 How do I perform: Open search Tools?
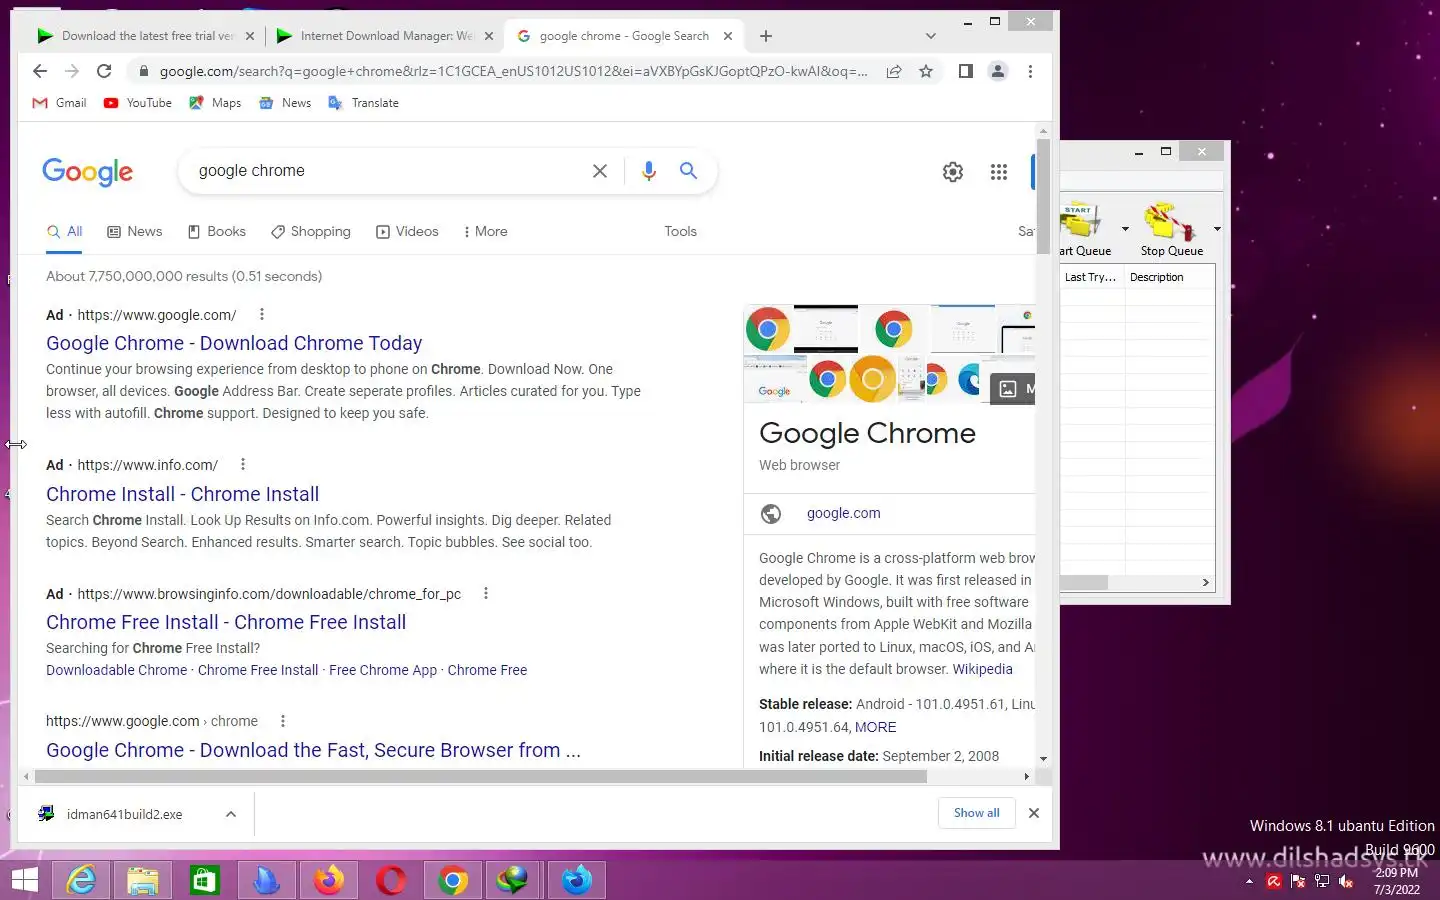680,231
